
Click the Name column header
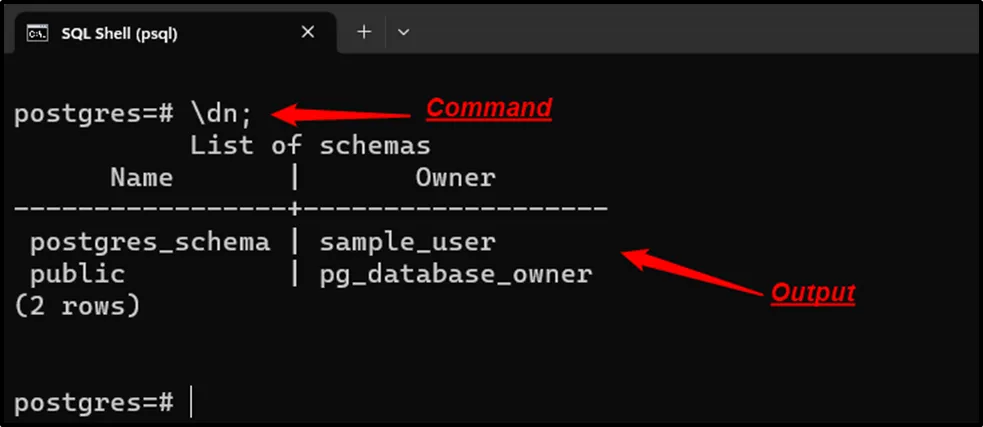(x=141, y=178)
